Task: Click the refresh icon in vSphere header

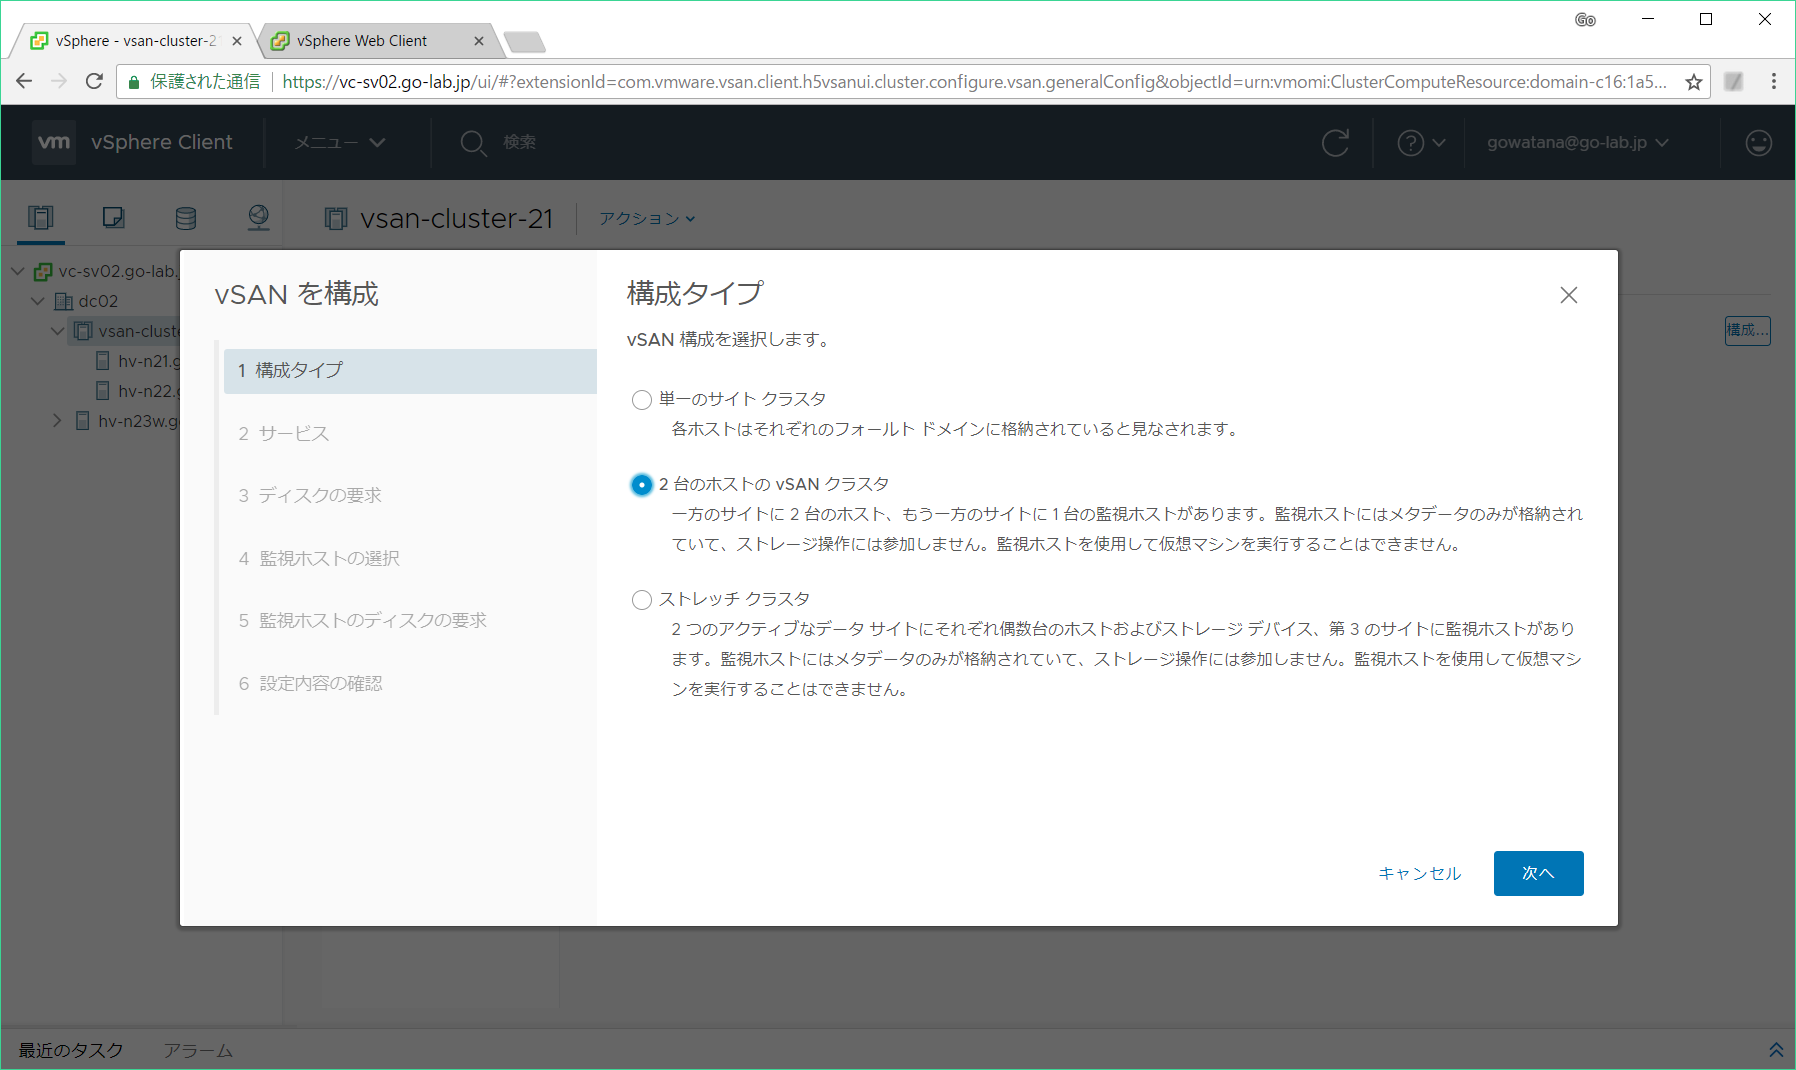Action: coord(1335,142)
